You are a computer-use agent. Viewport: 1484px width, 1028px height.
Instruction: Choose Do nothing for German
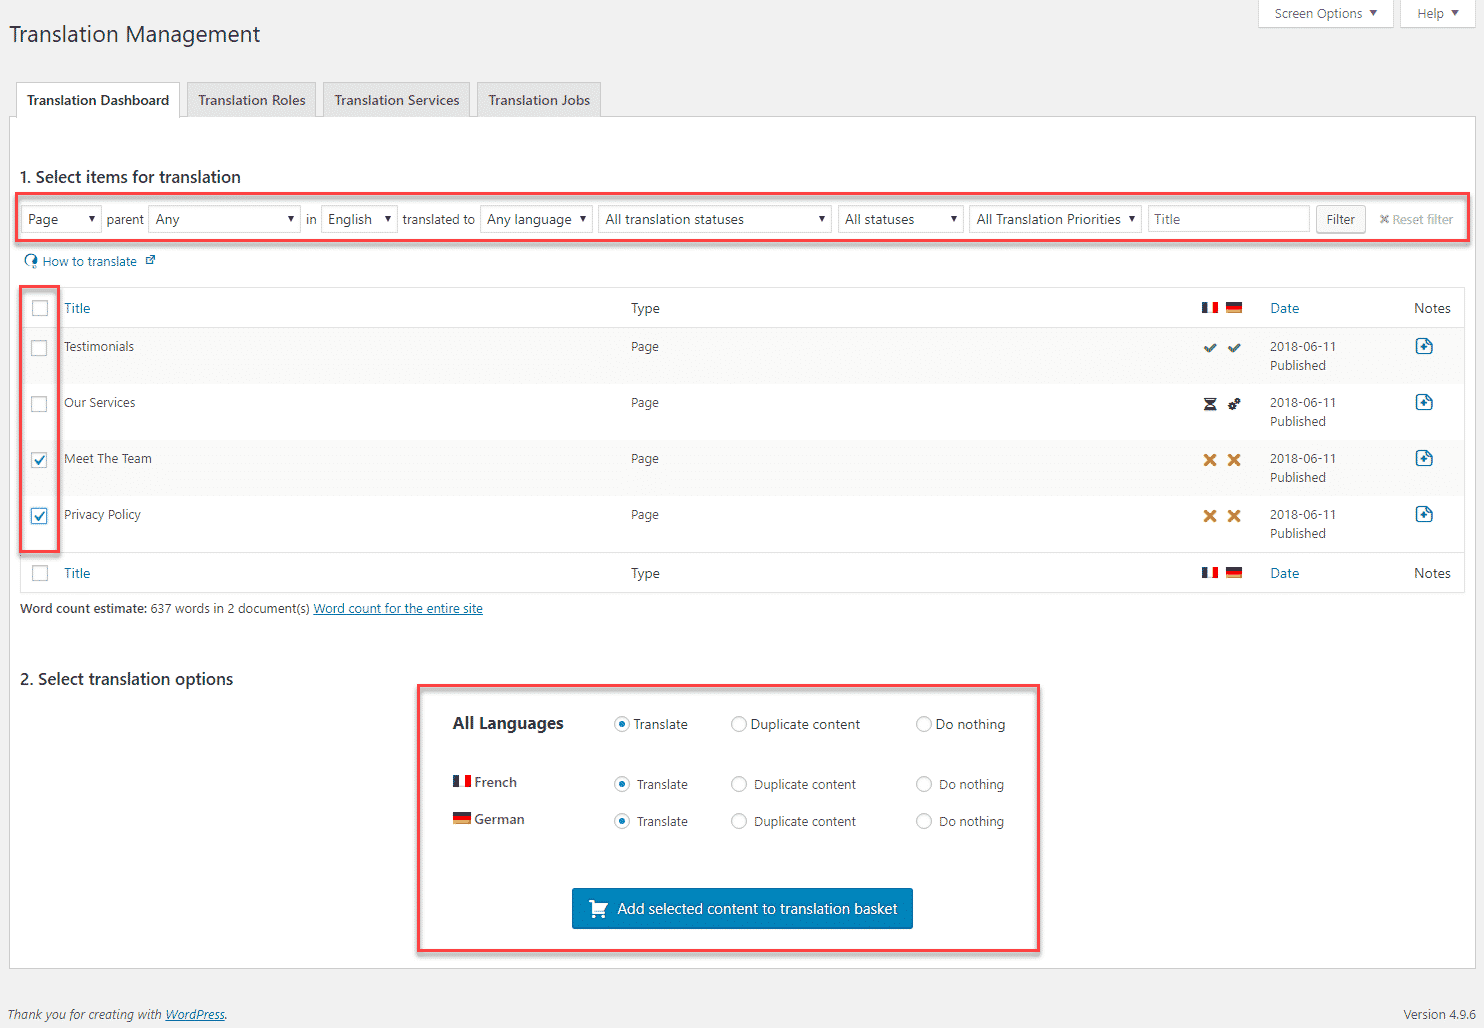[x=924, y=821]
